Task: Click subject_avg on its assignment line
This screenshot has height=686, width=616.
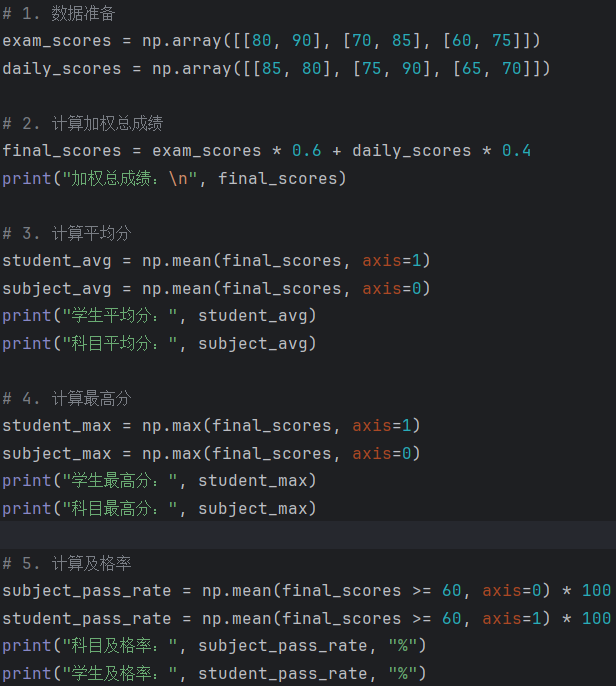Action: point(57,289)
